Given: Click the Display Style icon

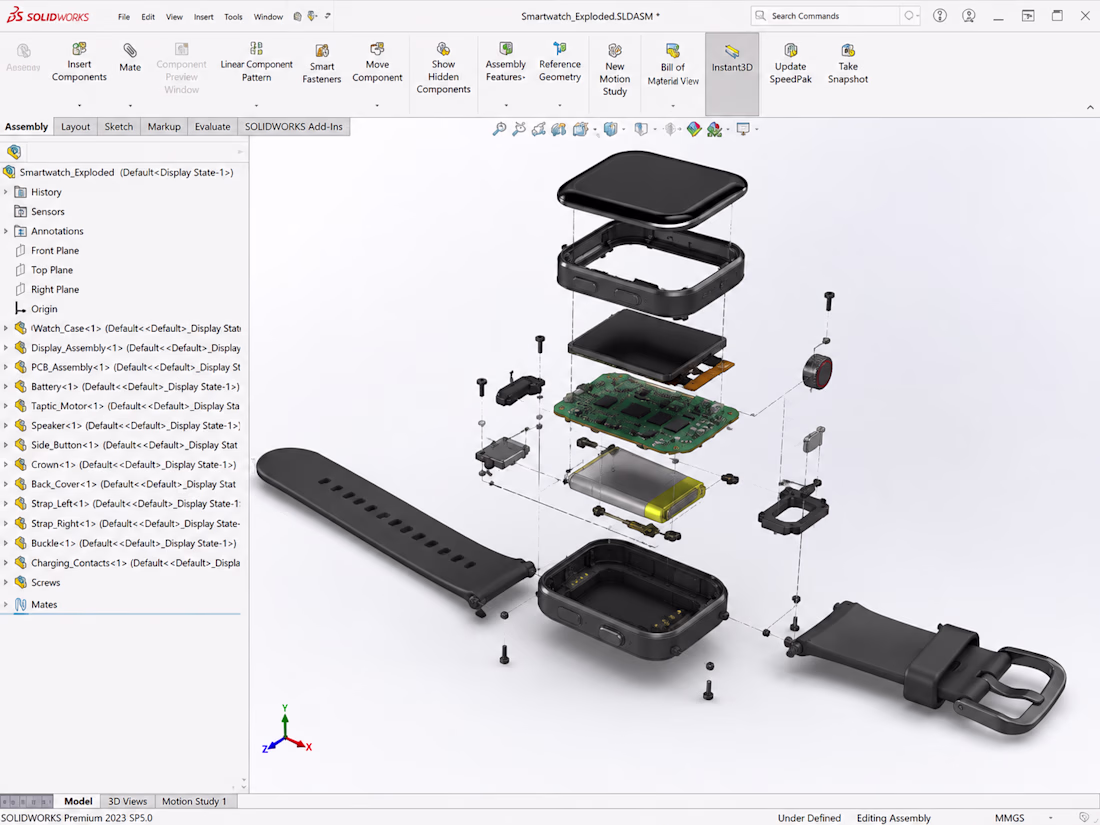Looking at the screenshot, I should 610,129.
